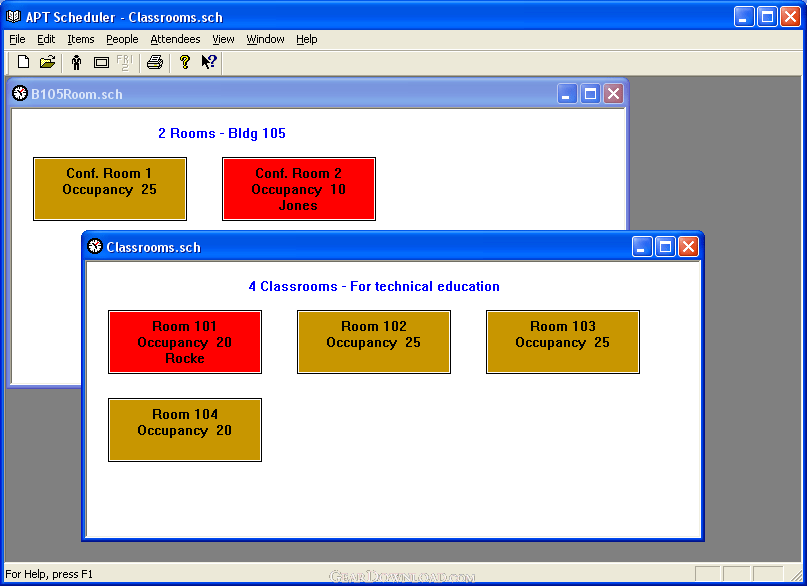Screen dimensions: 807x586
Task: Click the New document toolbar icon
Action: (x=23, y=62)
